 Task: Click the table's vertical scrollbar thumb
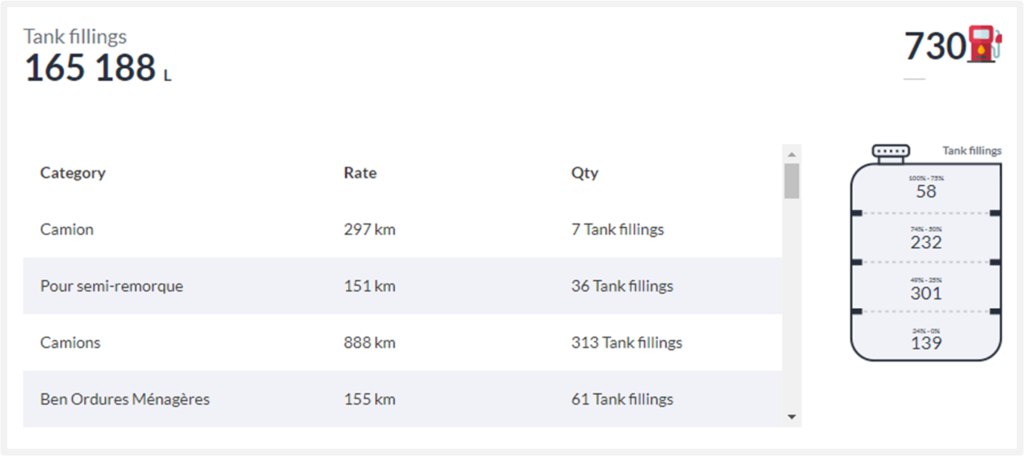(x=792, y=181)
